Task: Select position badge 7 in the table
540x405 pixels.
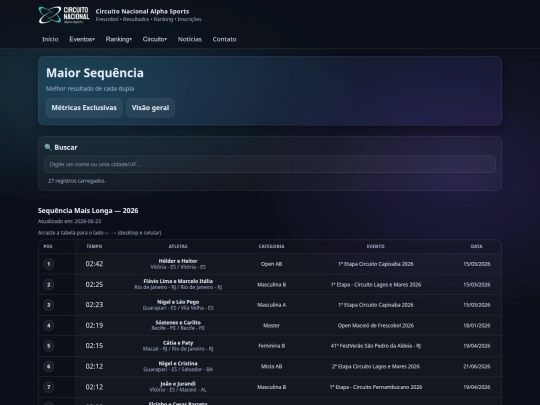Action: [x=49, y=387]
